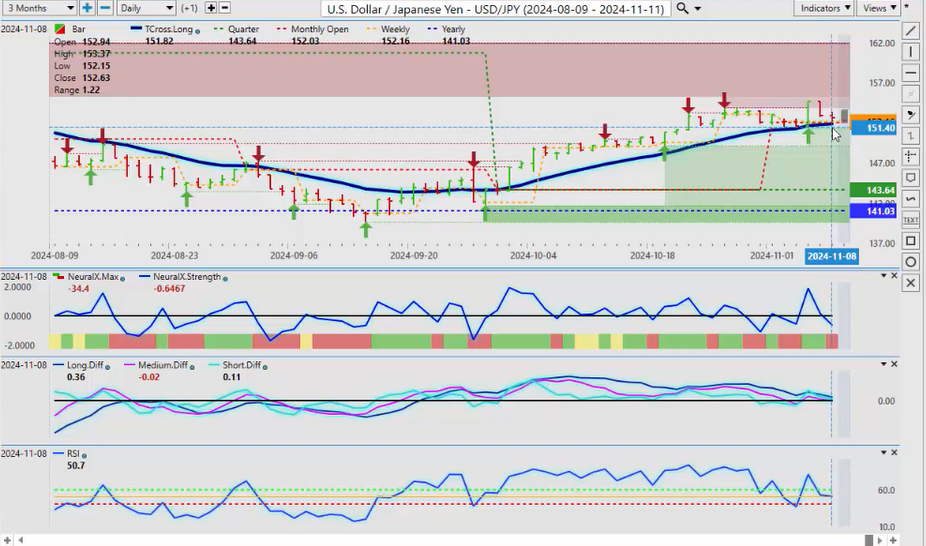Select the vertical line drawing tool
926x546 pixels.
[911, 52]
